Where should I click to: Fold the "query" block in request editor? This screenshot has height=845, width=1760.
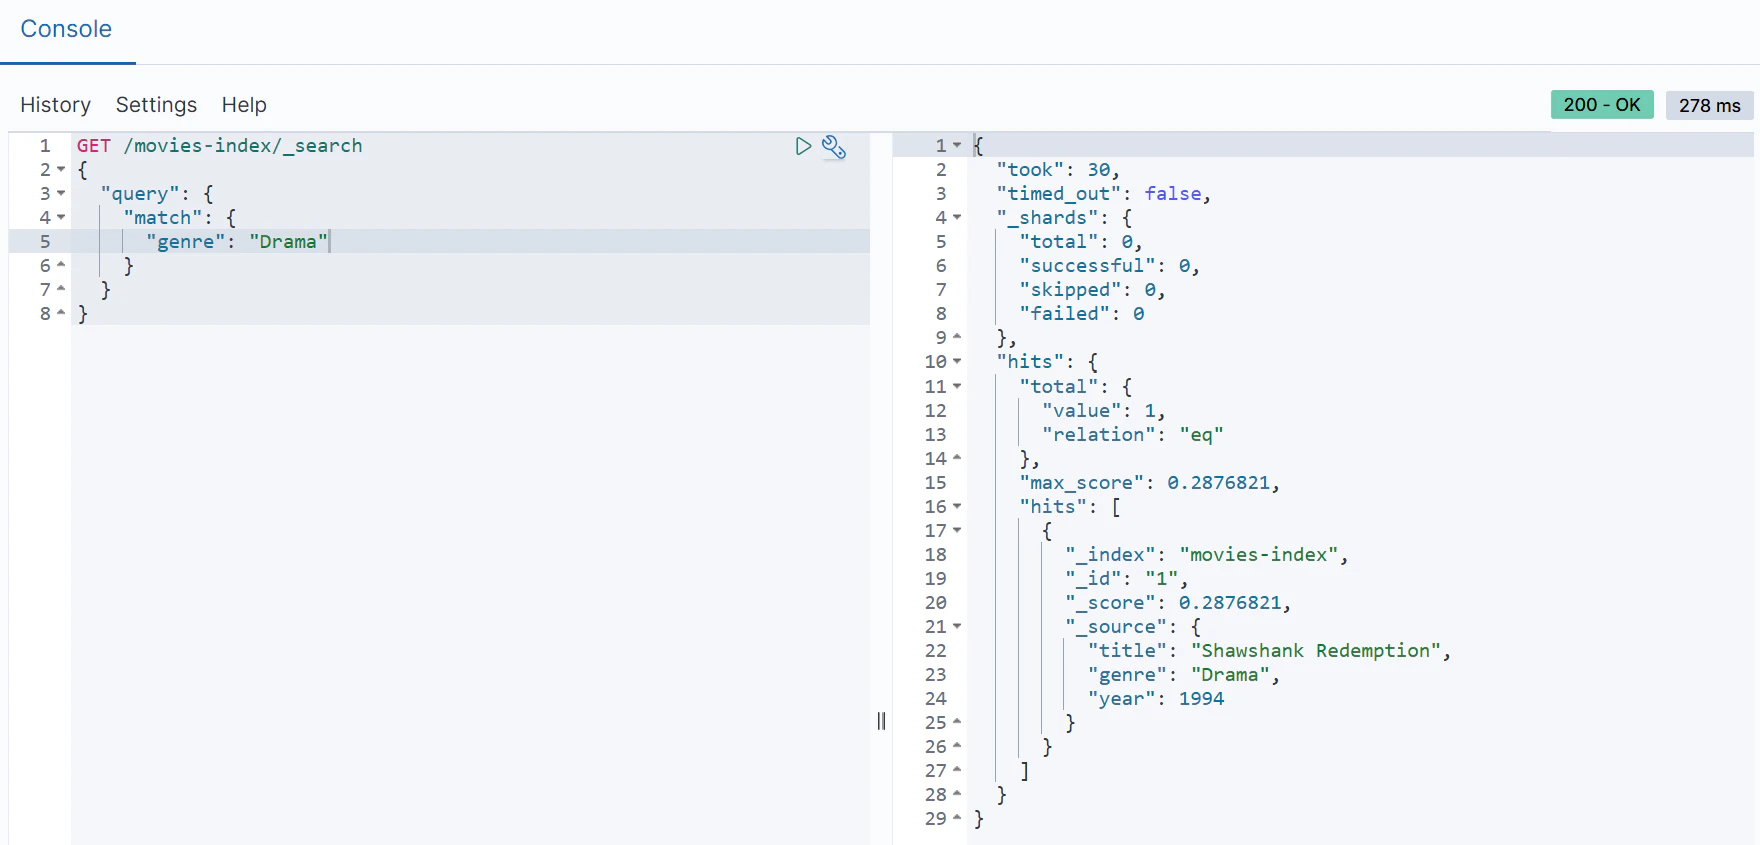pos(61,193)
